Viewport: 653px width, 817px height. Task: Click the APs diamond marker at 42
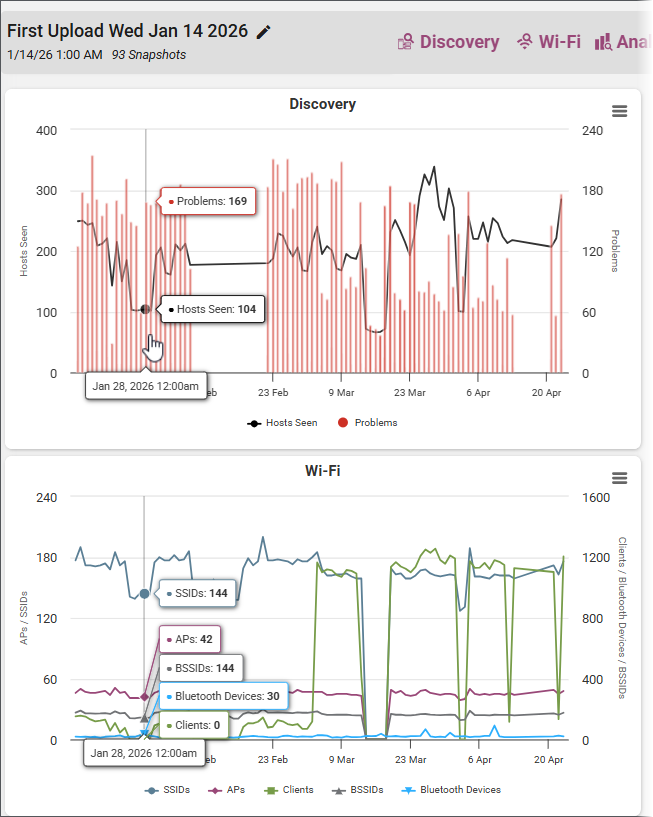click(x=144, y=697)
